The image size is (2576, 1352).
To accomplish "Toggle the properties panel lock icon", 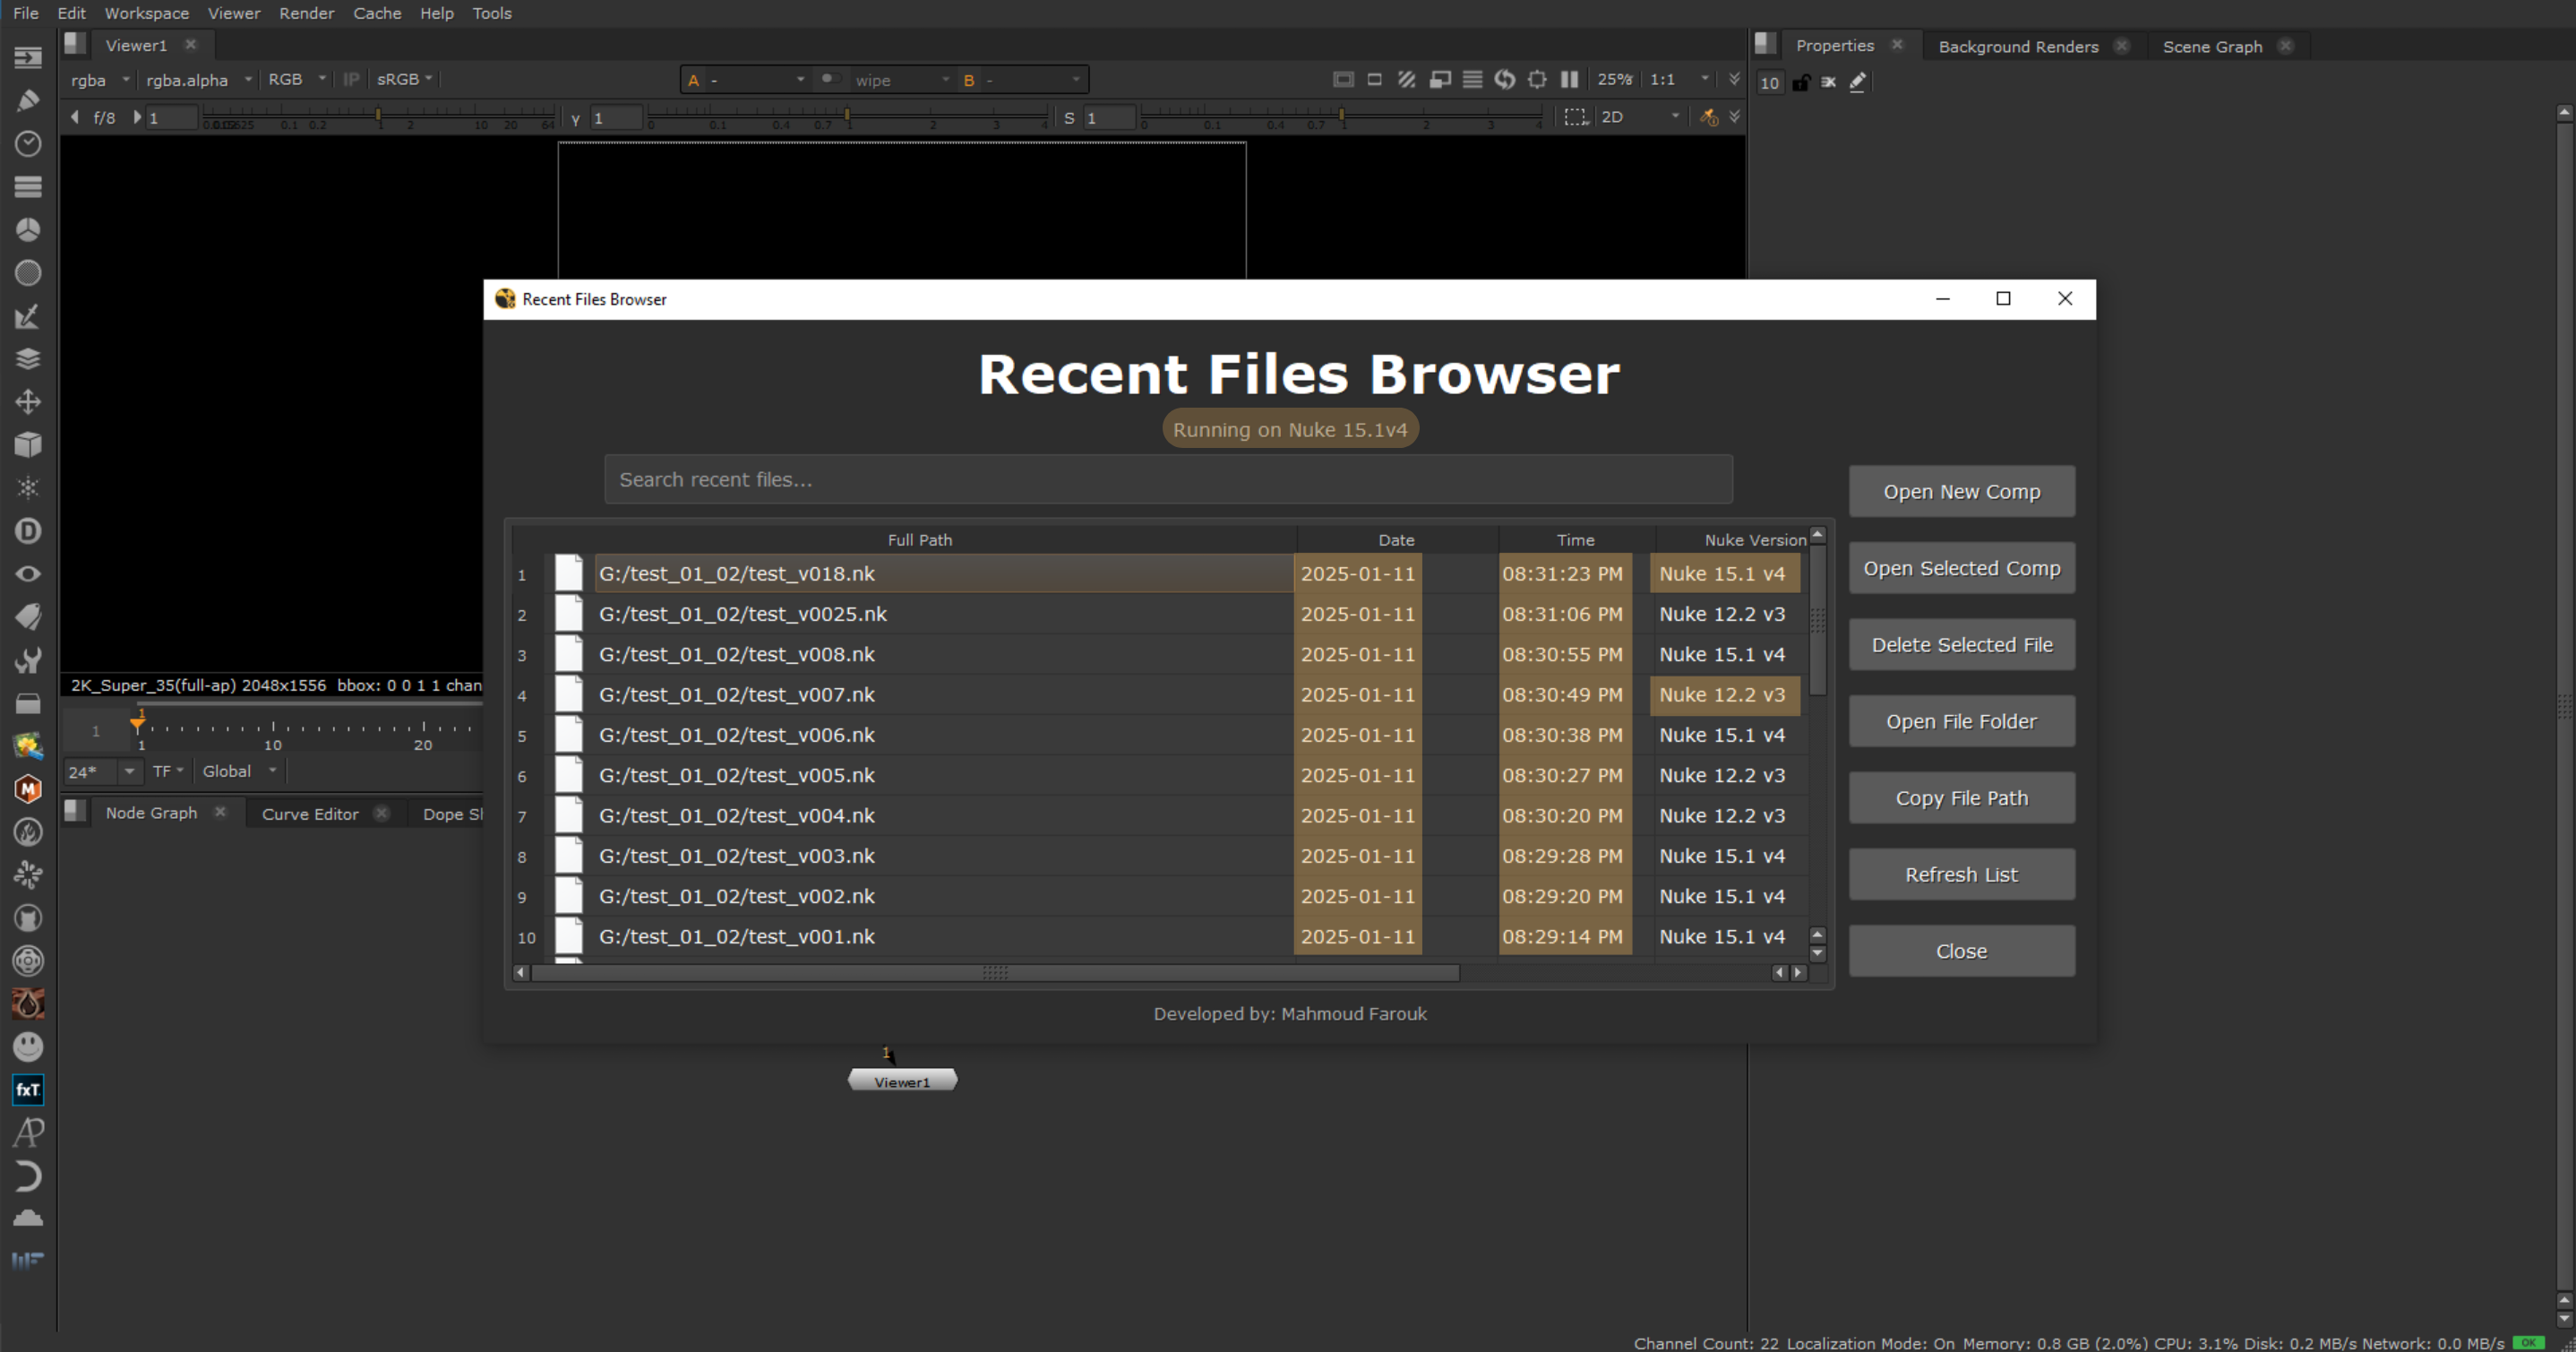I will point(1802,82).
